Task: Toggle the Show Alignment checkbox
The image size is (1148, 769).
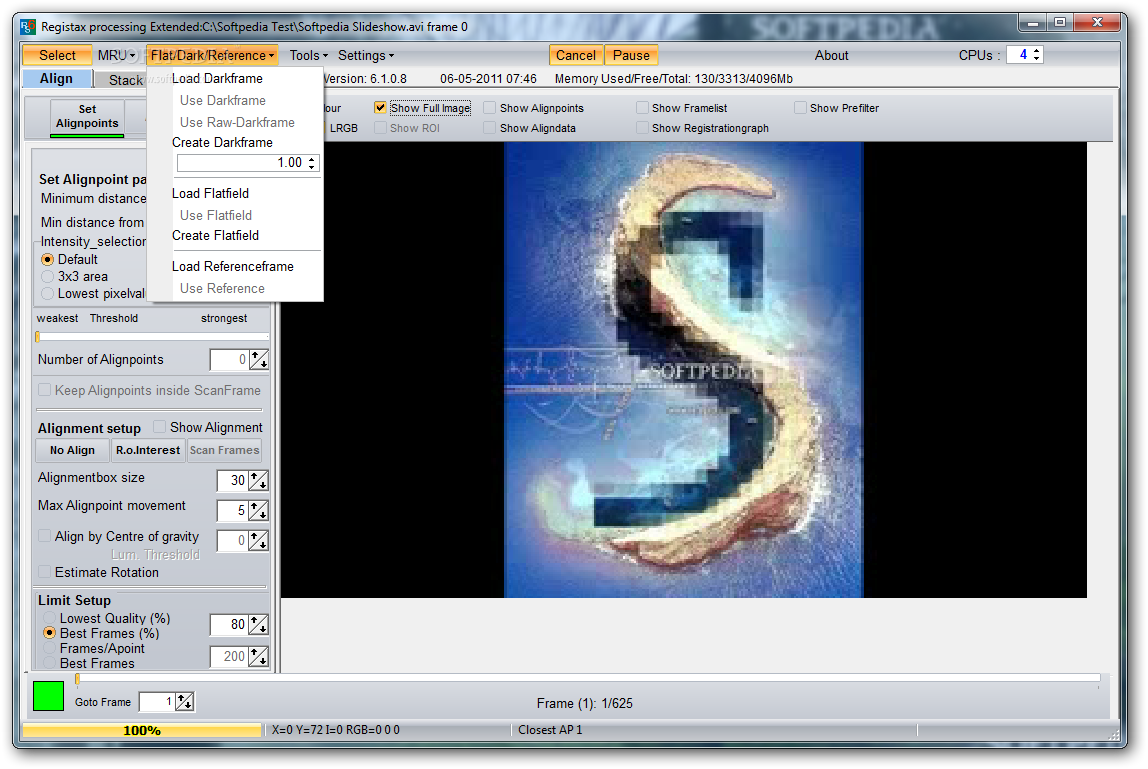Action: point(160,427)
